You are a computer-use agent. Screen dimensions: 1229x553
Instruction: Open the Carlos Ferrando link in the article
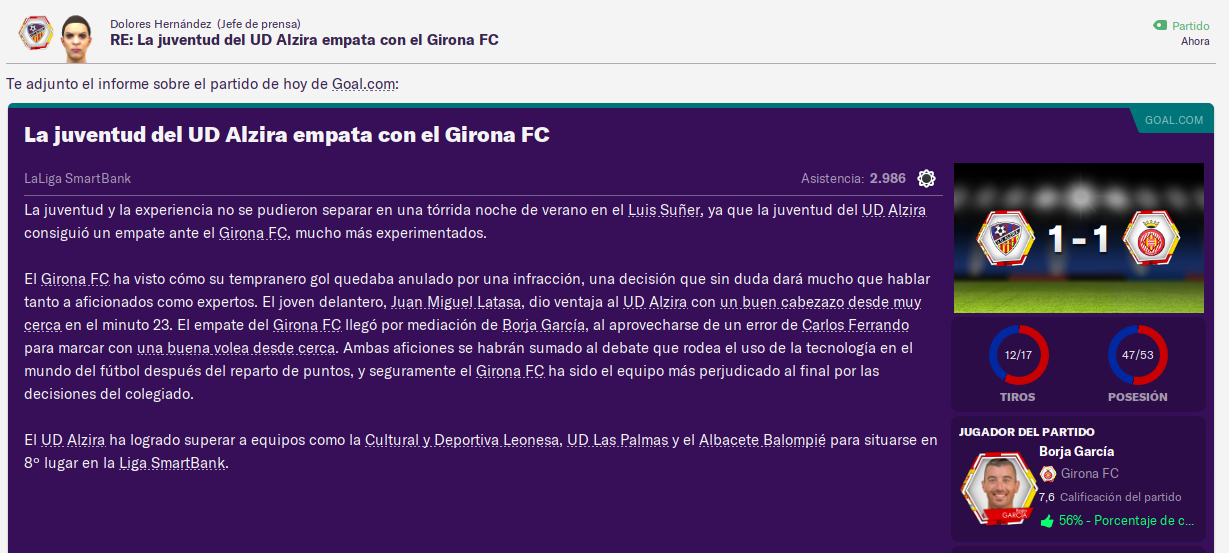click(x=855, y=325)
